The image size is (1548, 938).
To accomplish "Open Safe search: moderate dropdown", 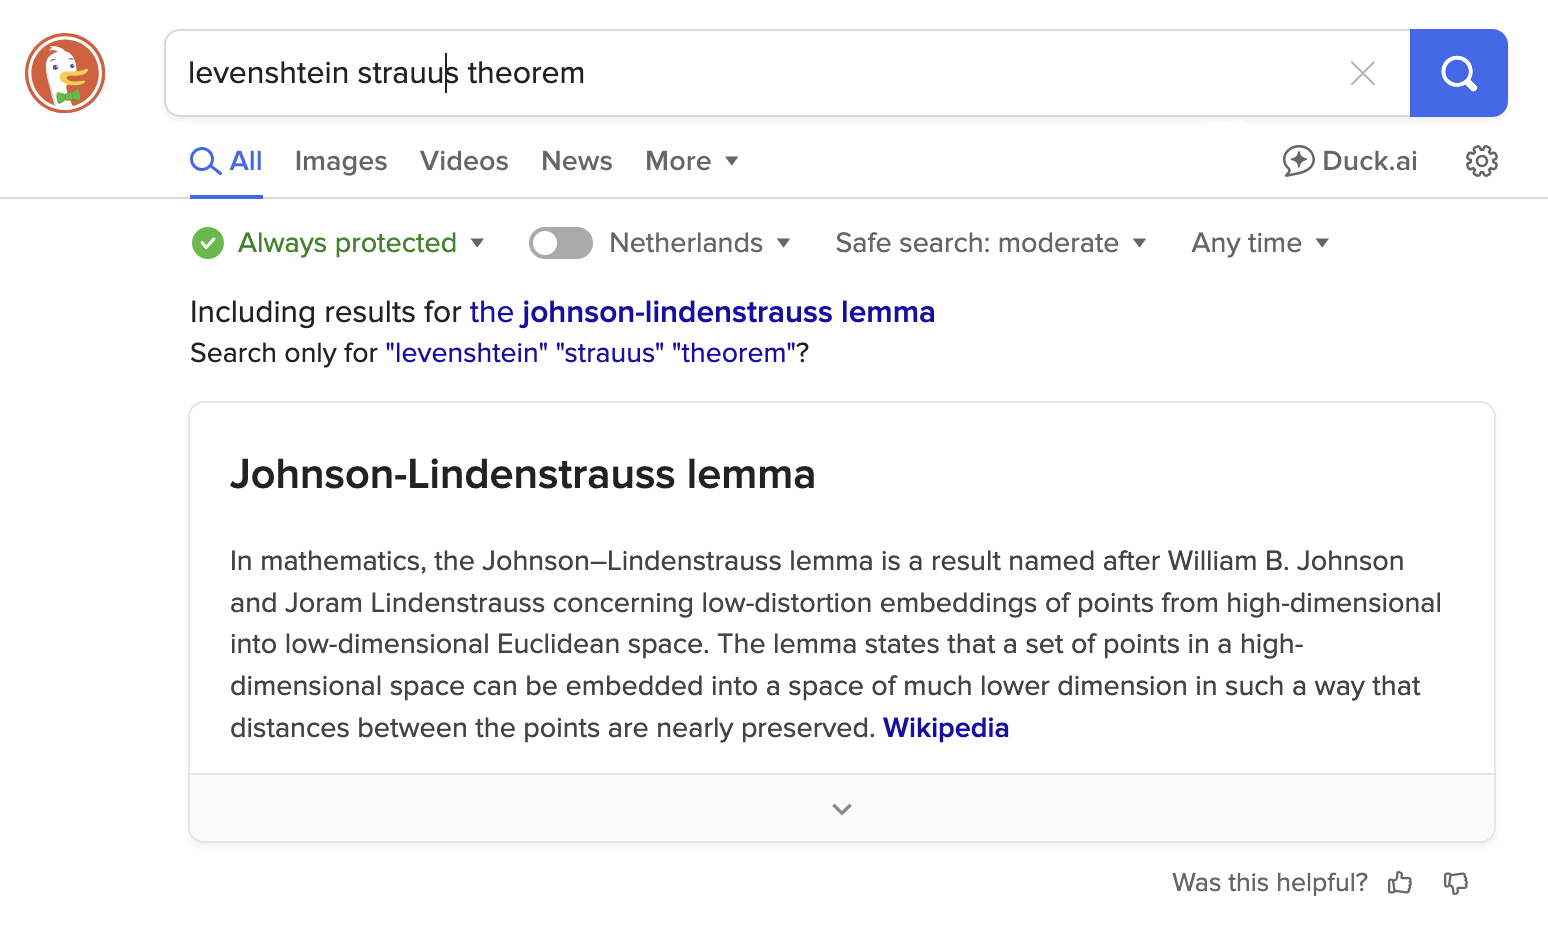I will pos(991,243).
